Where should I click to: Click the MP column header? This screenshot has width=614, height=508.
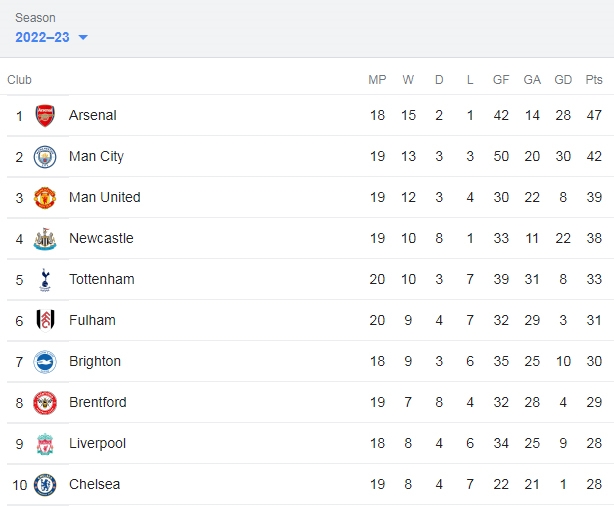click(x=377, y=80)
